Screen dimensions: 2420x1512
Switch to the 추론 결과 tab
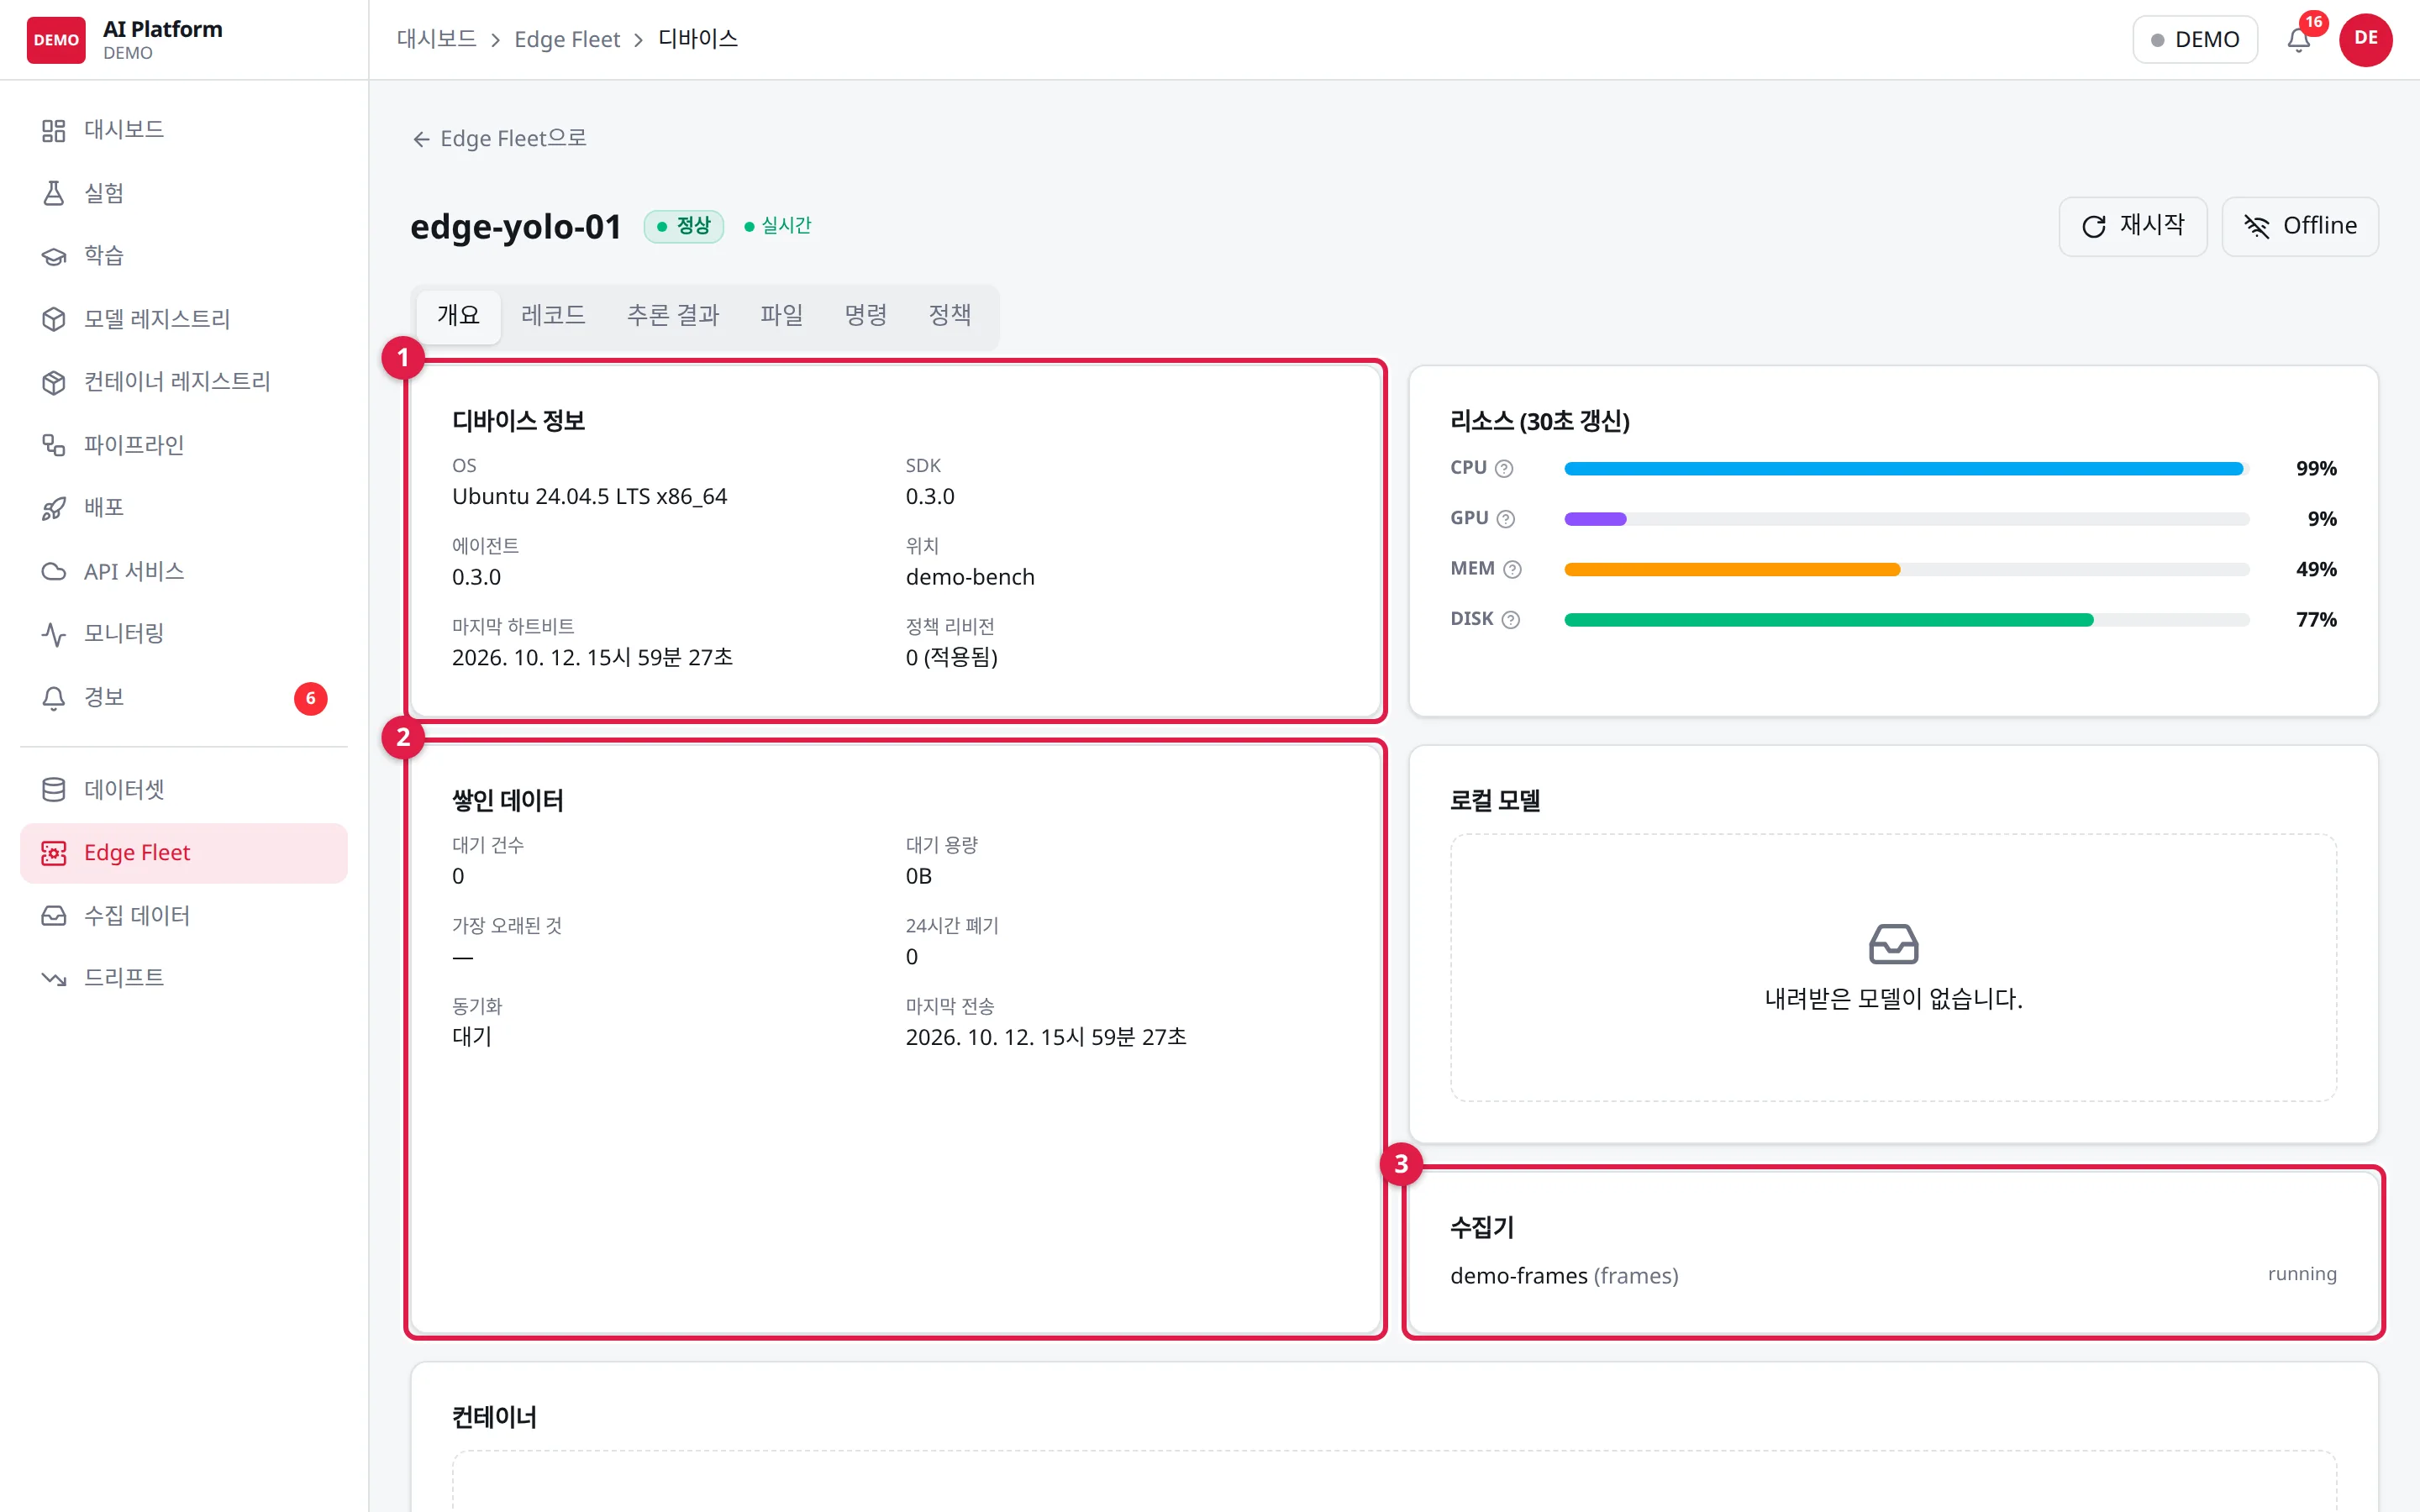coord(673,316)
